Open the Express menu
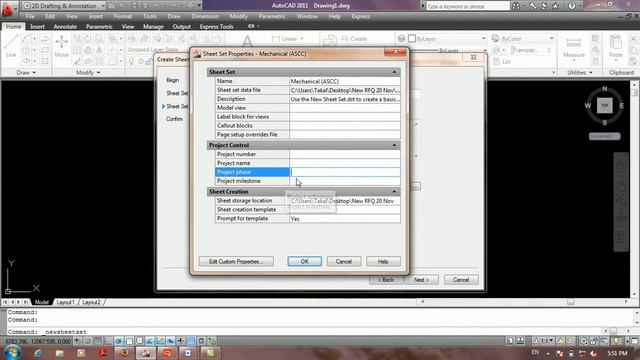The height and width of the screenshot is (360, 640). coord(360,16)
